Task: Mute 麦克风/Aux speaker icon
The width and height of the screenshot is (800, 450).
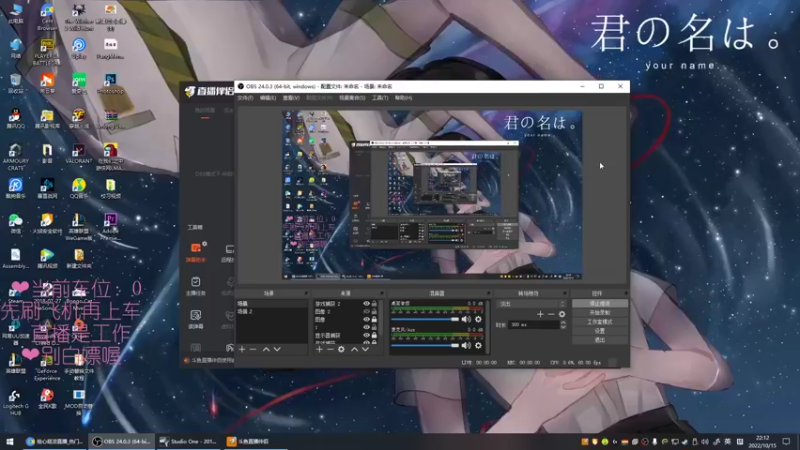Action: pos(466,345)
